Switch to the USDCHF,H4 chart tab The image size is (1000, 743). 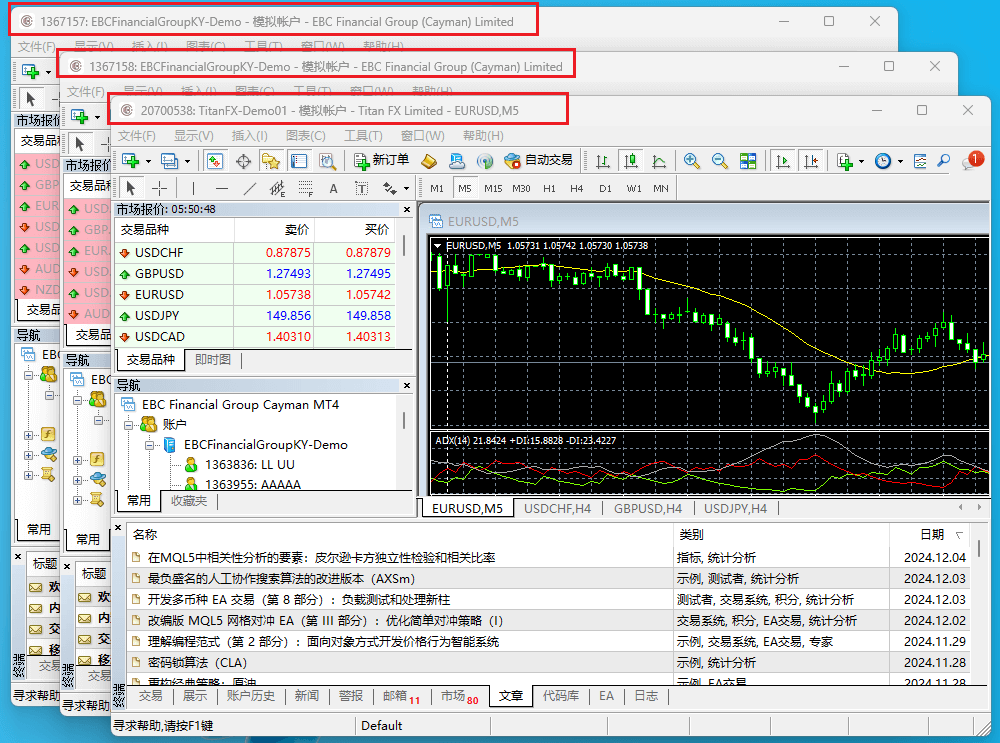(557, 508)
